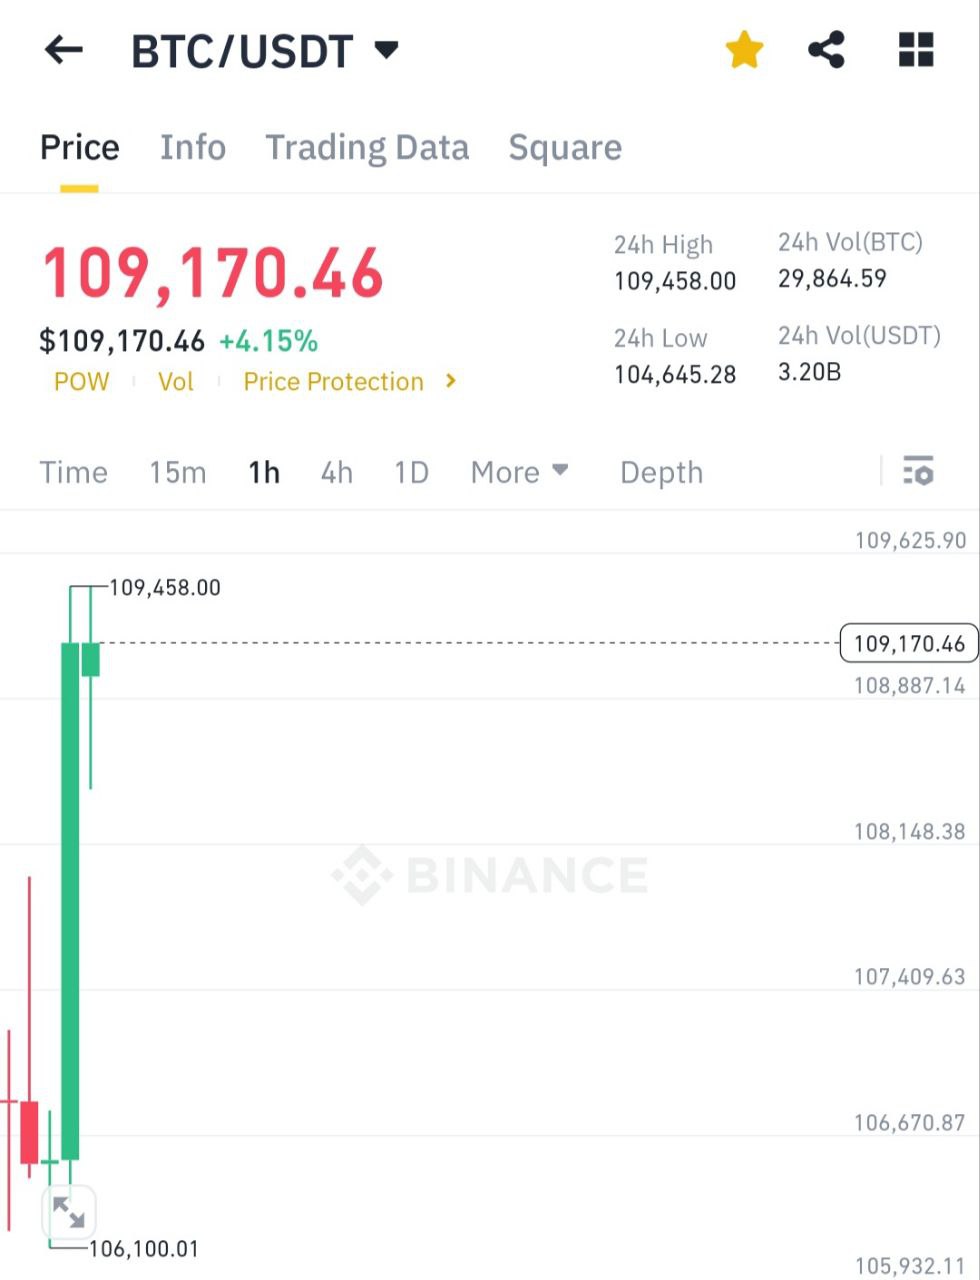980x1280 pixels.
Task: Expand chart to fullscreen with arrows icon
Action: 69,1214
